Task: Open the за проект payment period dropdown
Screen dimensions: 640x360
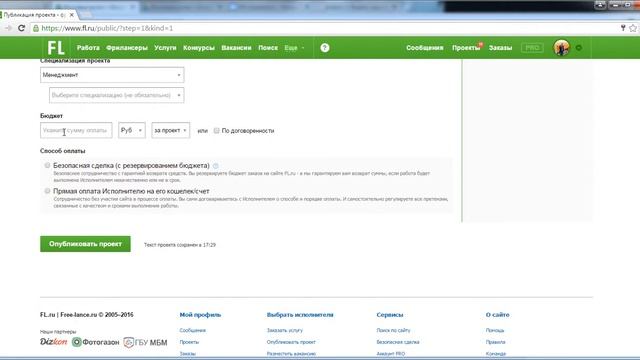Action: tap(171, 130)
